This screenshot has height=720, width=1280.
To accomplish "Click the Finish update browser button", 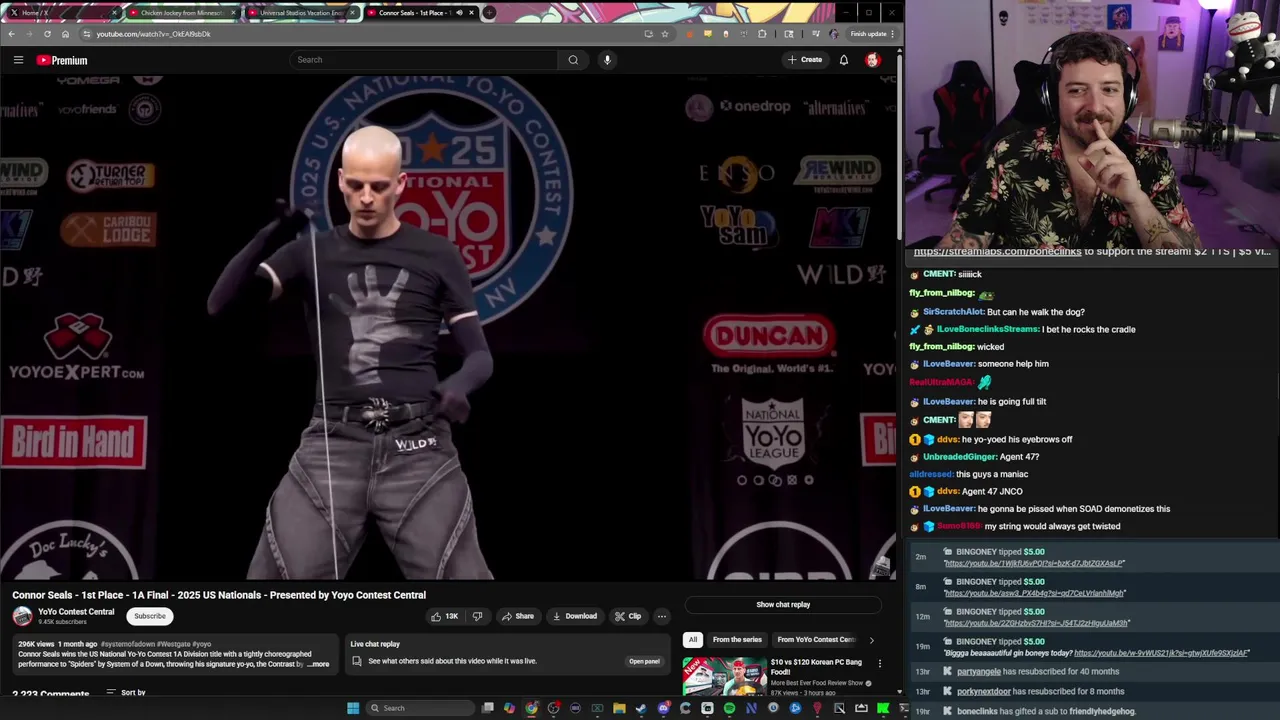I will point(872,34).
